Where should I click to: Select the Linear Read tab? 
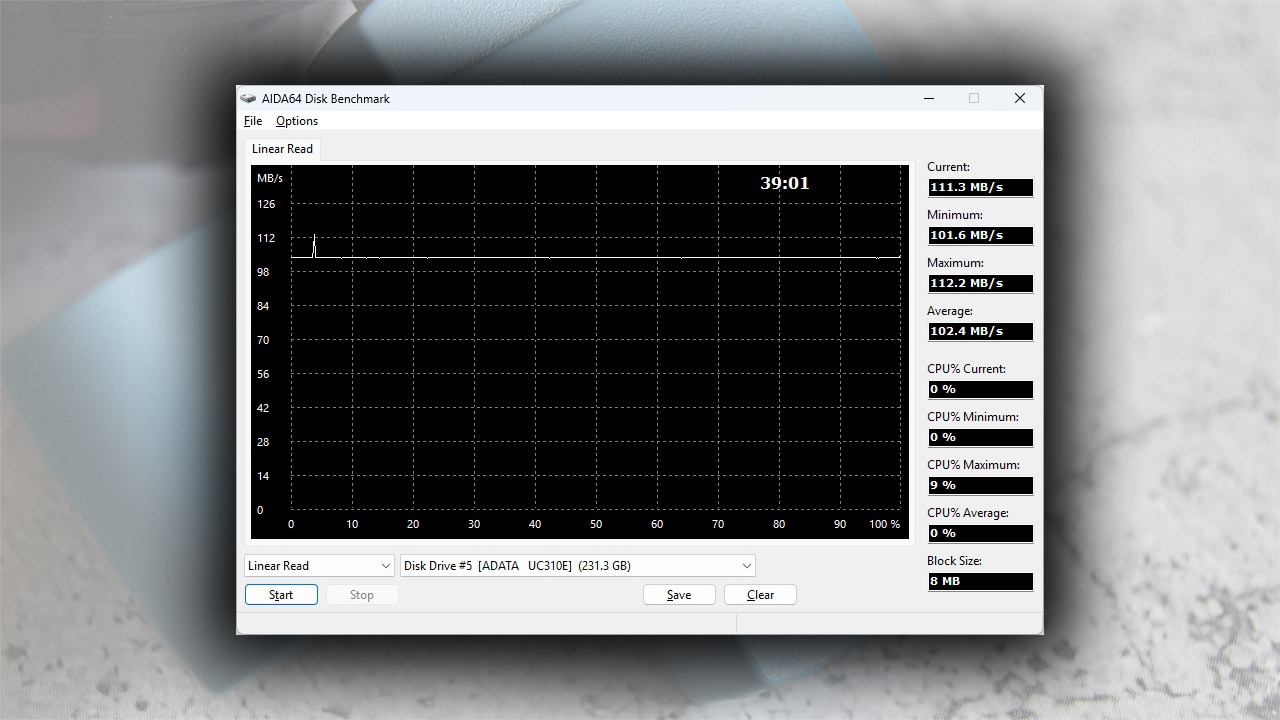coord(282,149)
